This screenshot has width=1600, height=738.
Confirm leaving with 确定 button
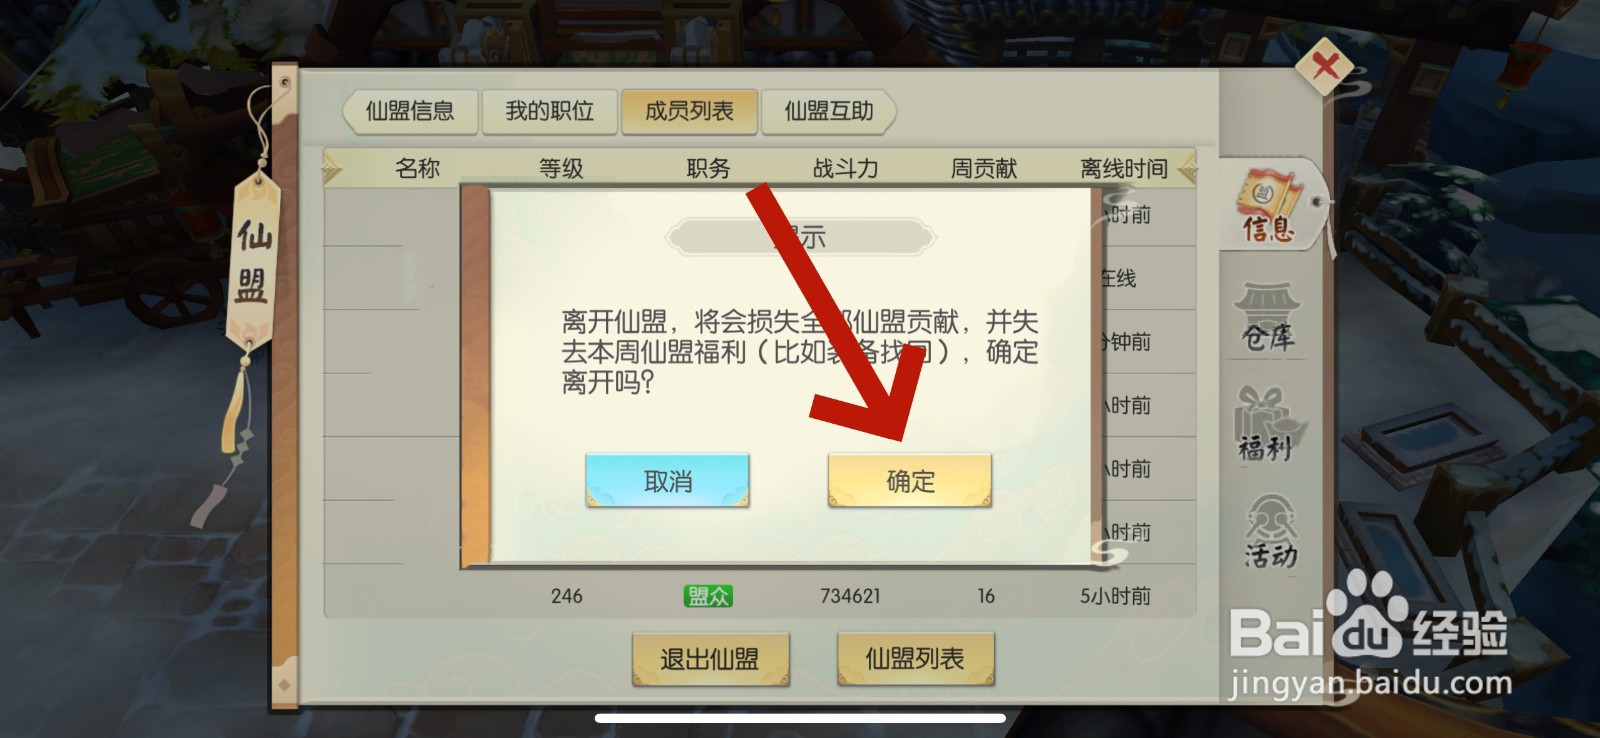909,481
